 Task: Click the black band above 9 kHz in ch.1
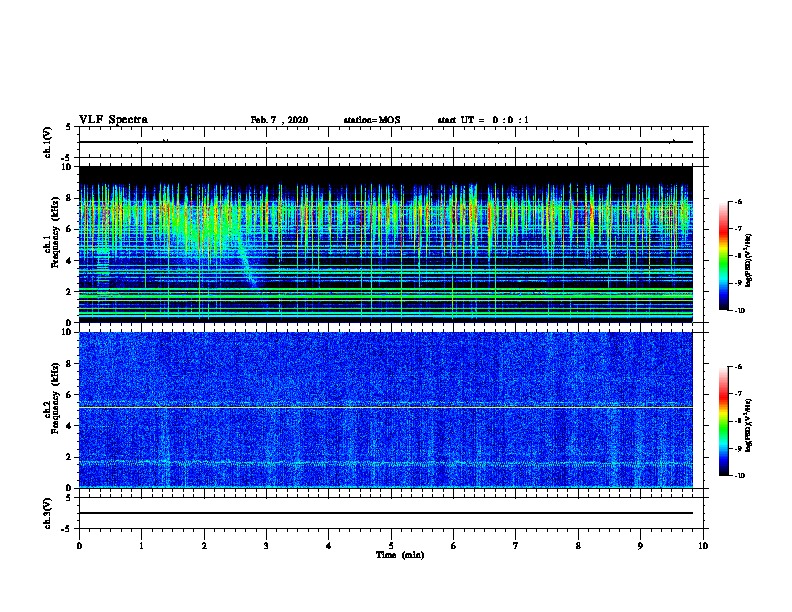pos(386,175)
